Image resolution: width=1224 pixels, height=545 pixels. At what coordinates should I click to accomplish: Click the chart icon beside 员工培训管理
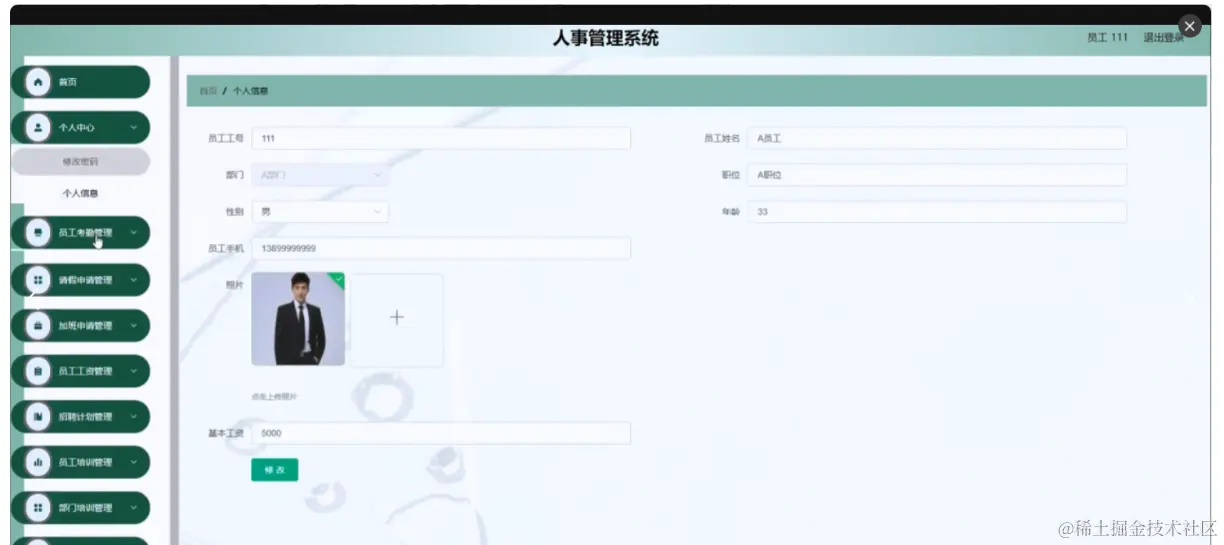[x=38, y=463]
